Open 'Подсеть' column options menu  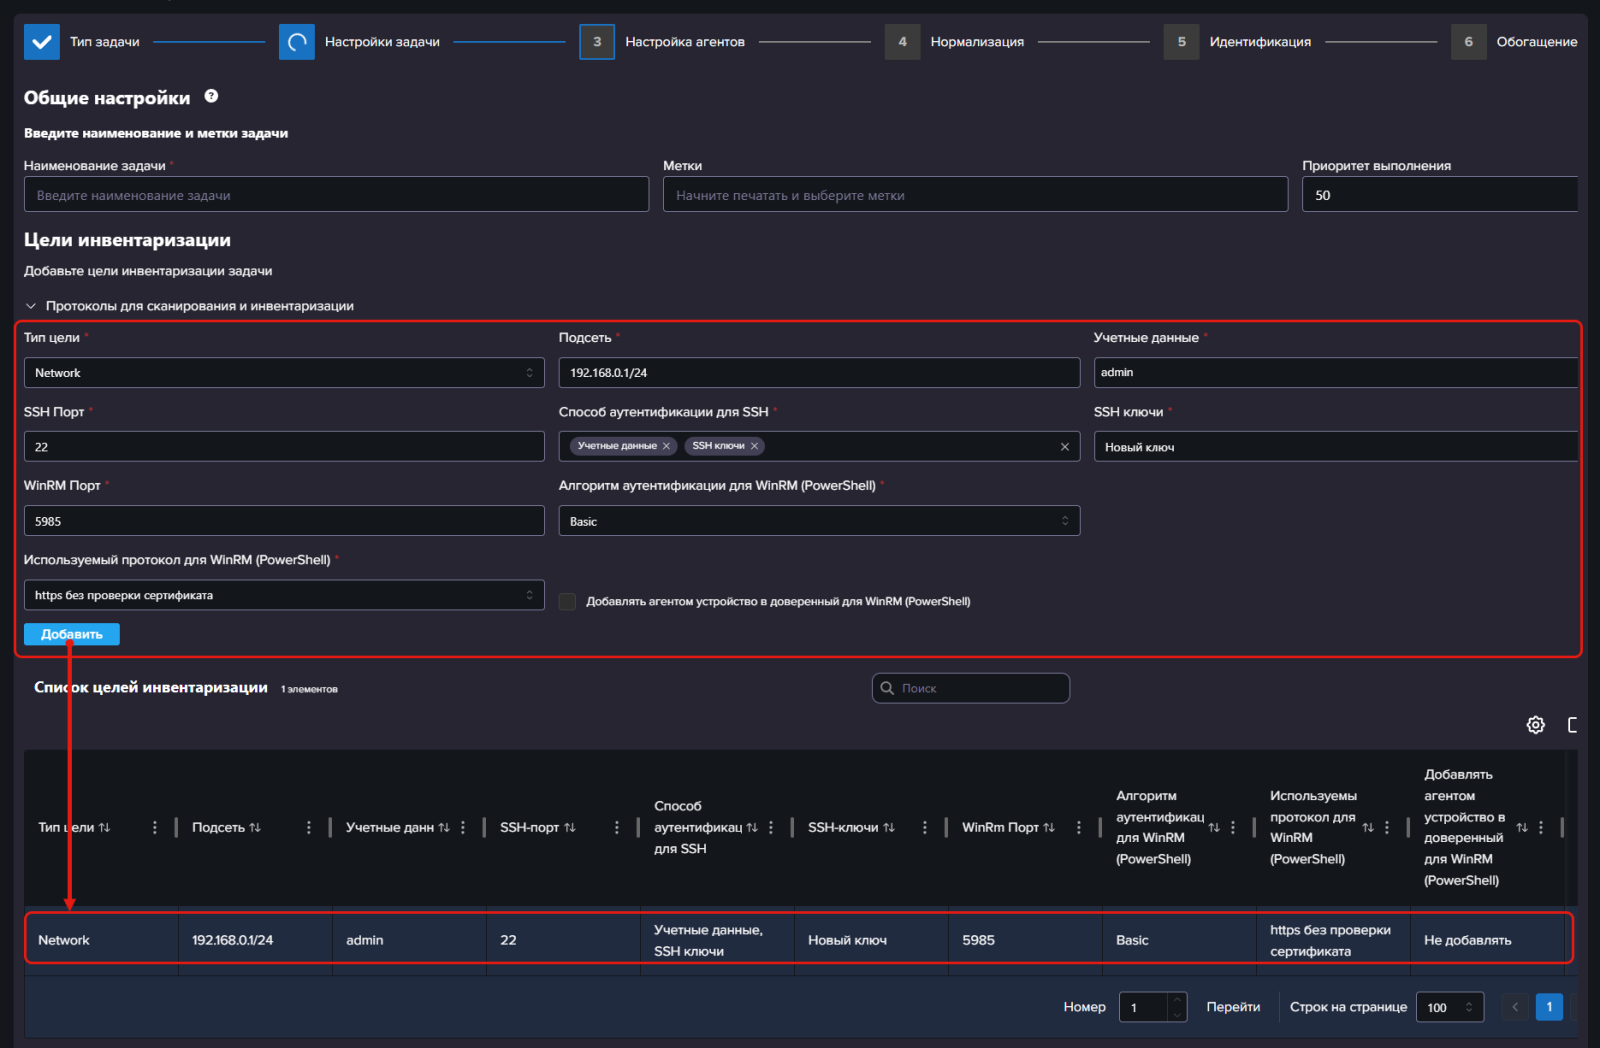[x=308, y=827]
